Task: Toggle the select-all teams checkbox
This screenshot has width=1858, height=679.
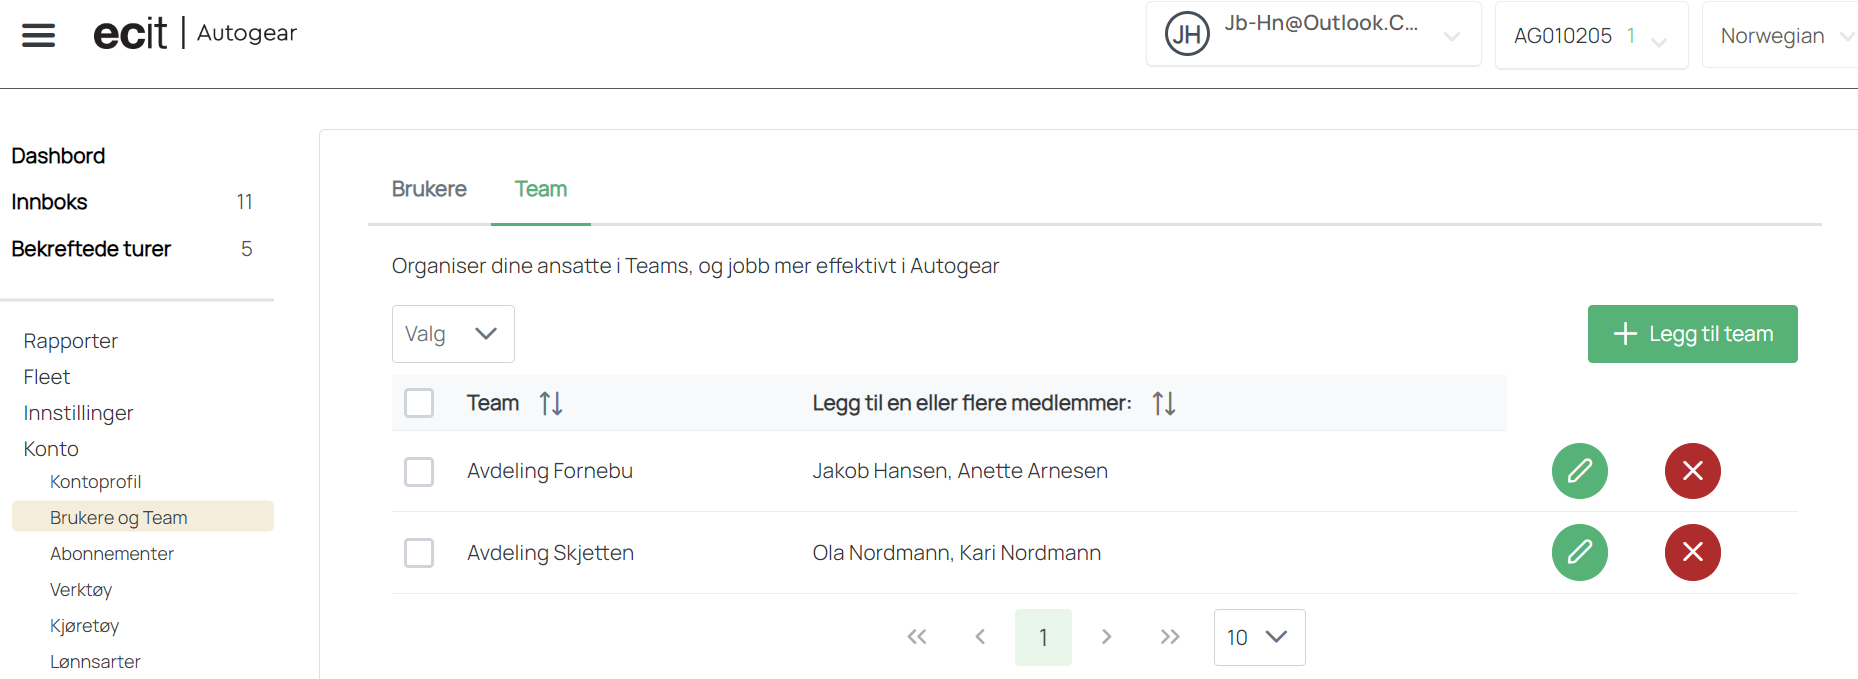Action: coord(419,403)
